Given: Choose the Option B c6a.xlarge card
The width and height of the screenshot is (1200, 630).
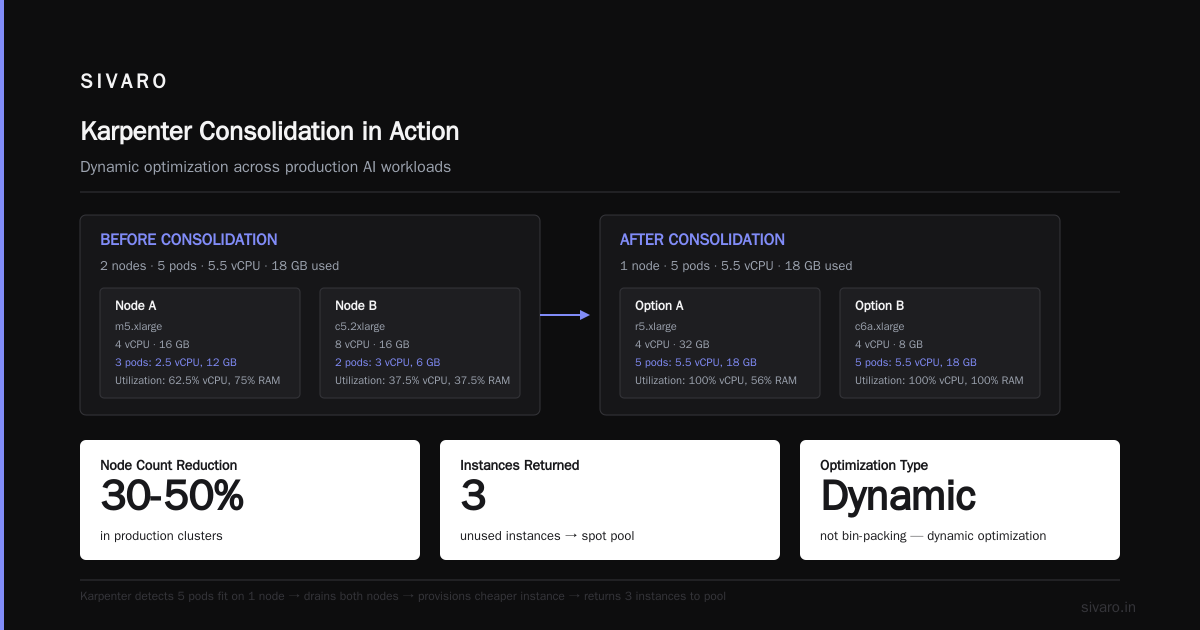Looking at the screenshot, I should coord(940,343).
